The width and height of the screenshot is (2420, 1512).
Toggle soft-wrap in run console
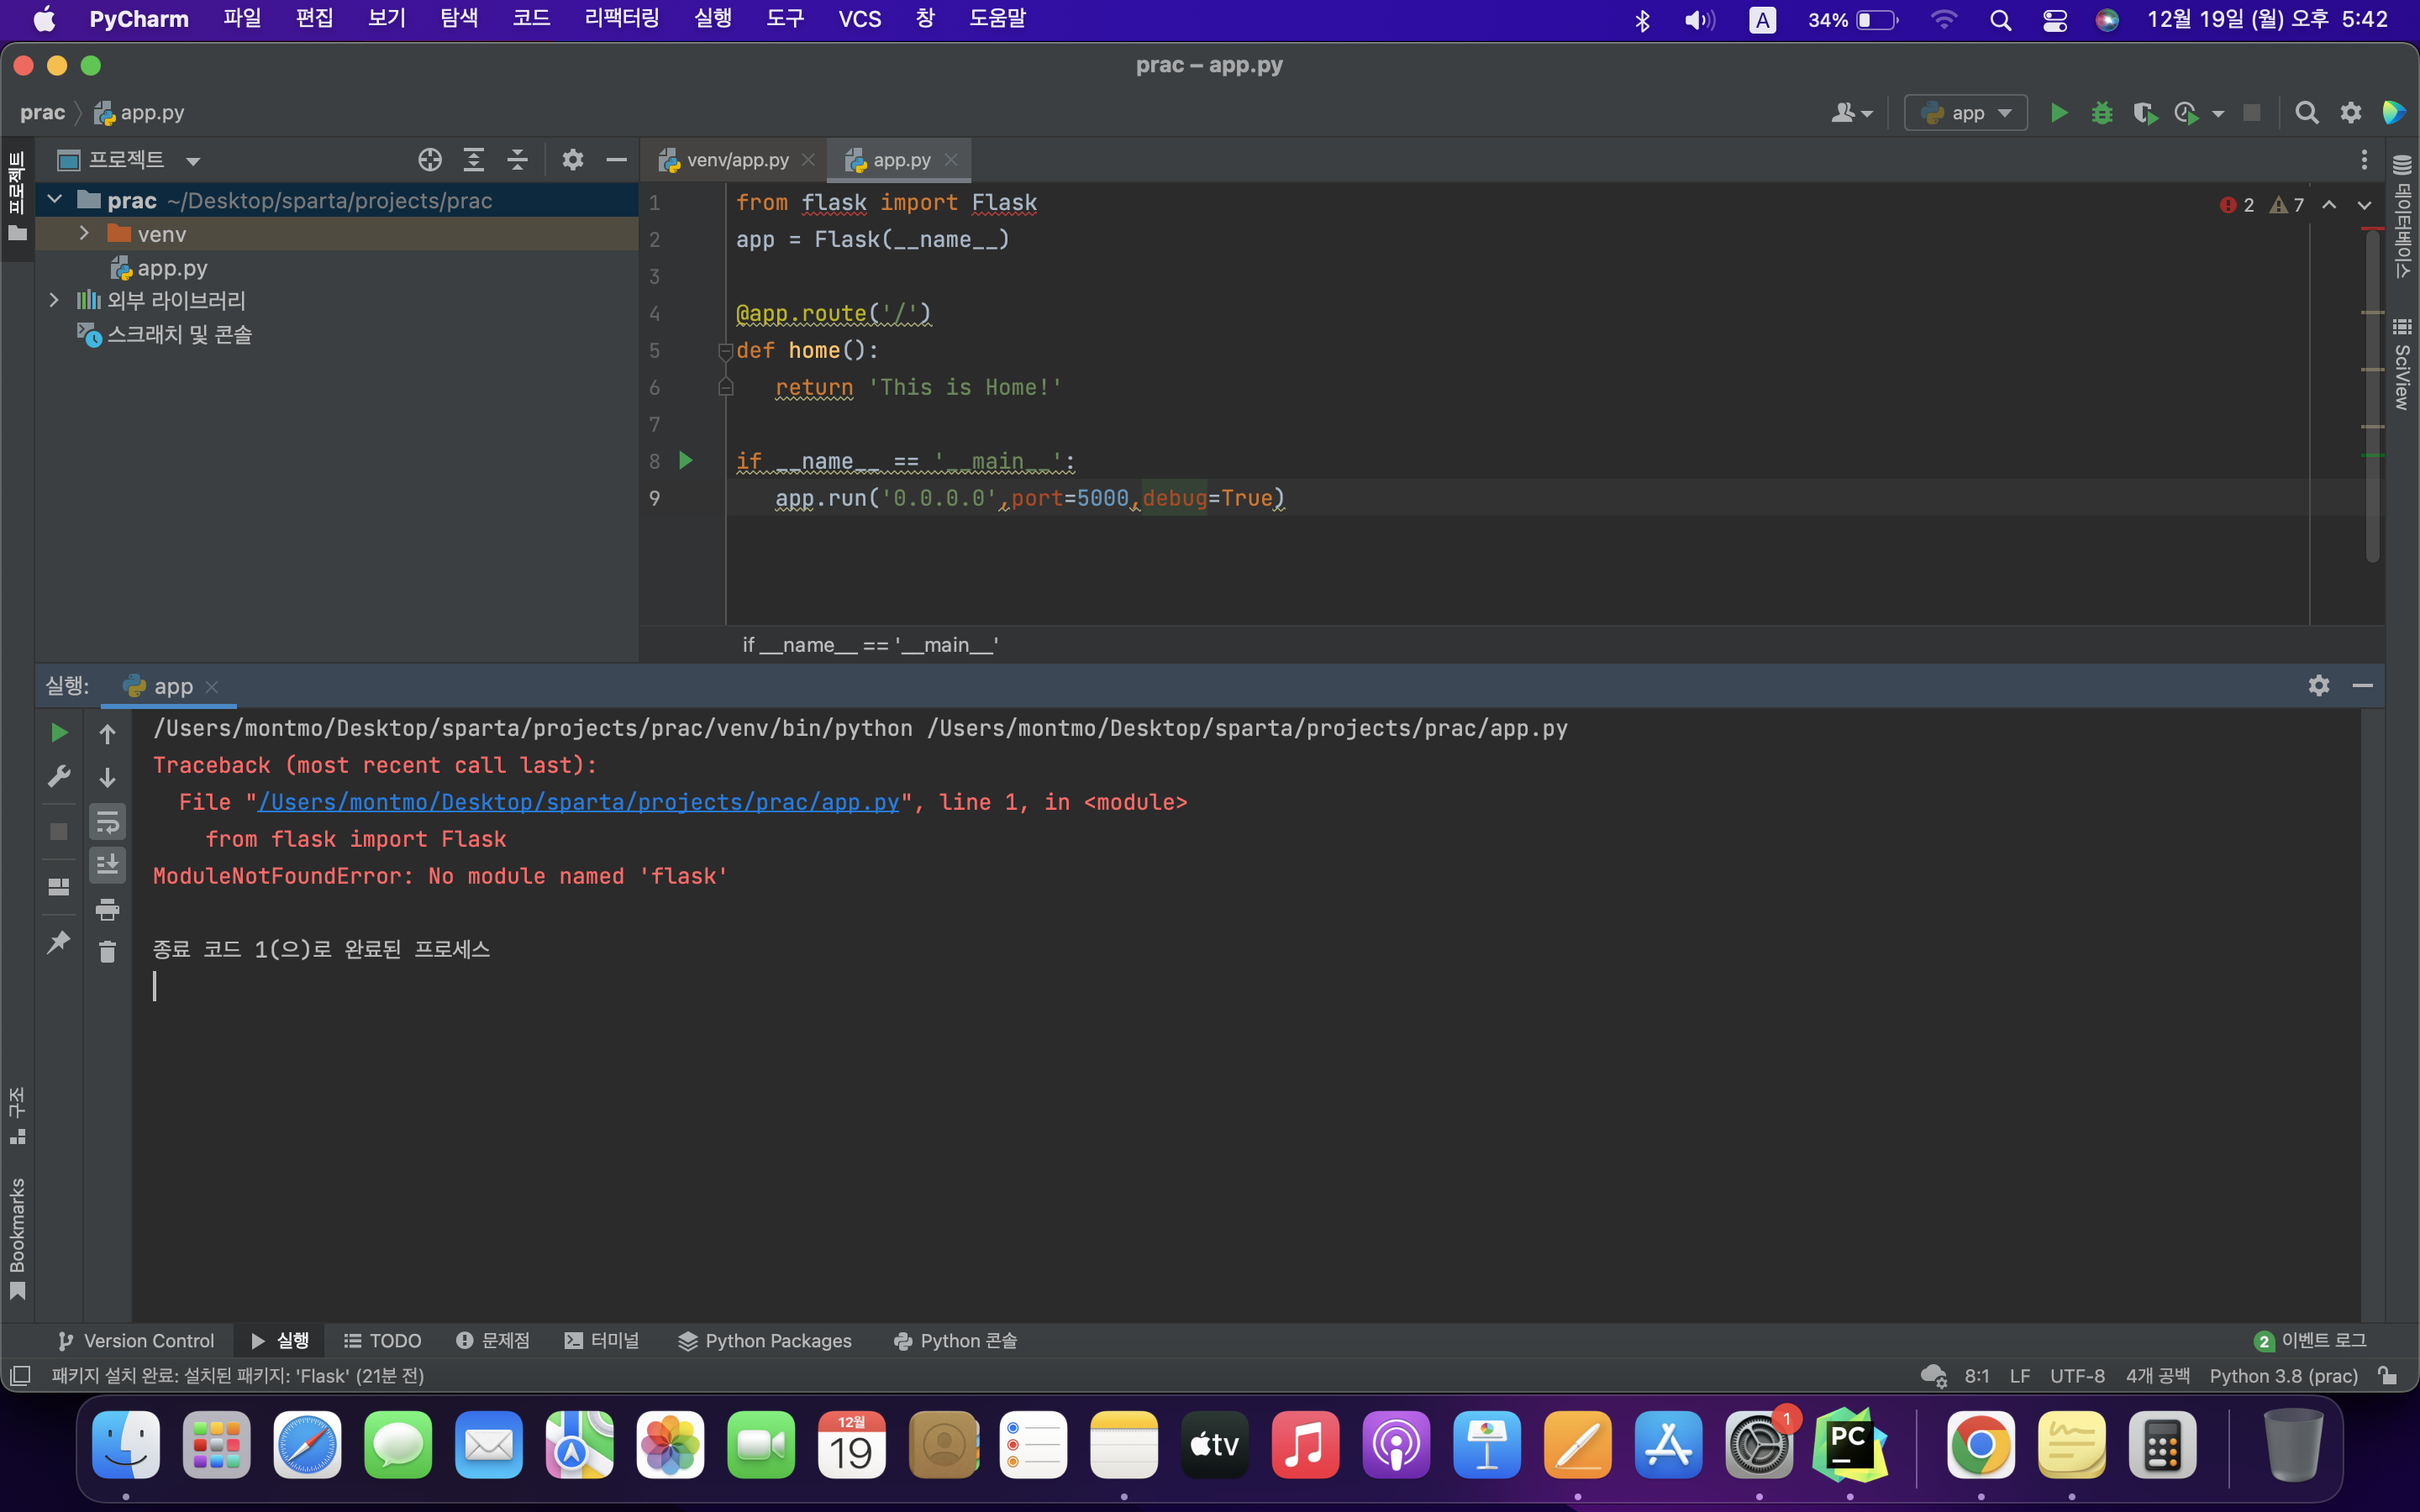108,822
